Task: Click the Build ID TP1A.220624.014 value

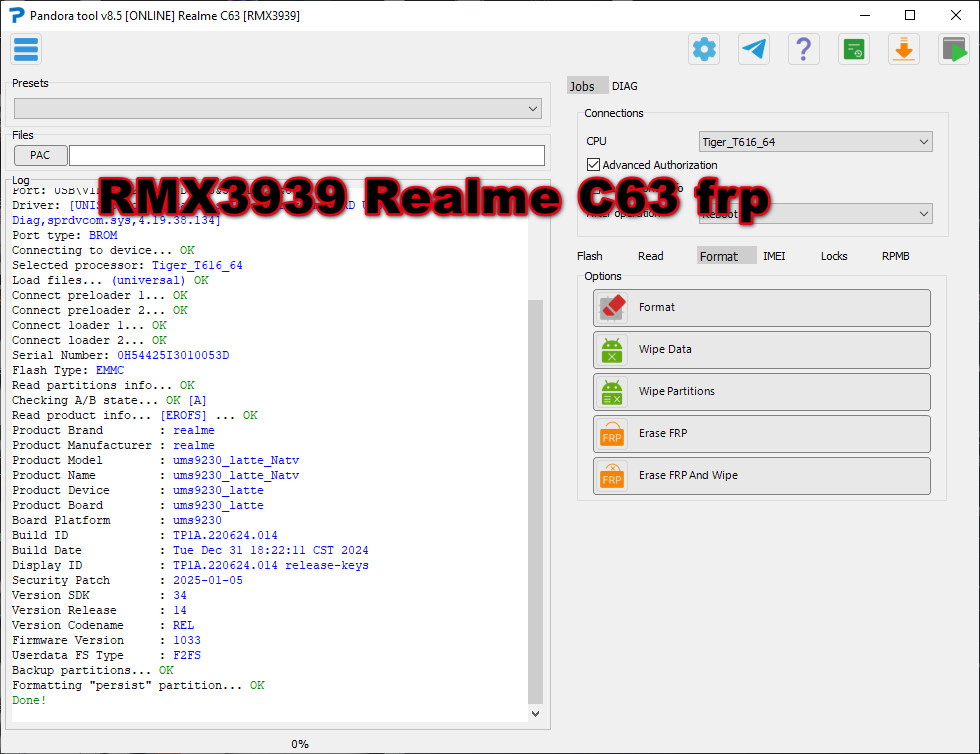Action: point(225,535)
